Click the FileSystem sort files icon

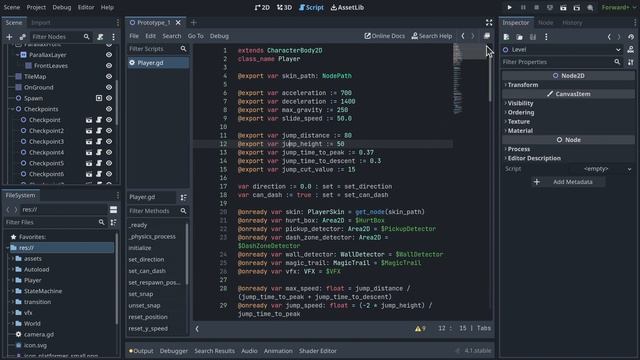click(x=113, y=222)
